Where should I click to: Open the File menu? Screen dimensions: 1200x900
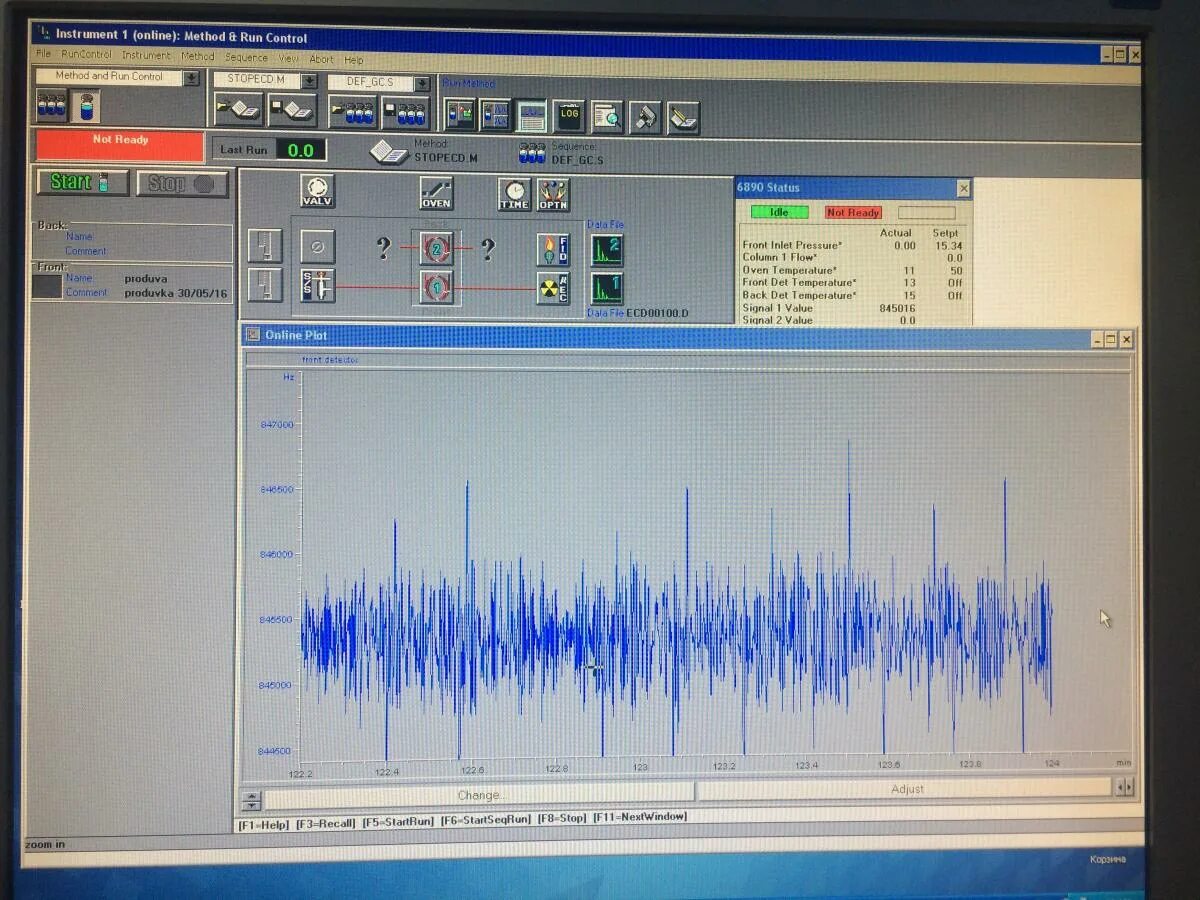tap(44, 54)
